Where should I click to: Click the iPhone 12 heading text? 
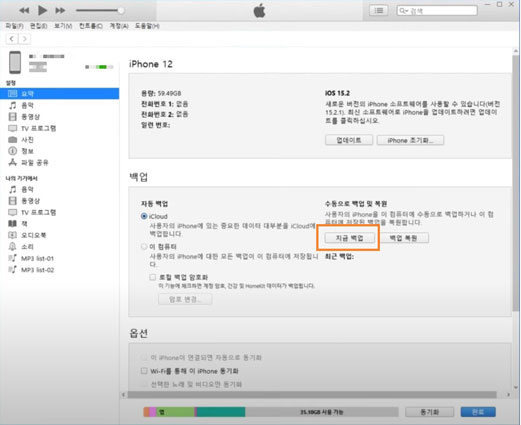tap(151, 64)
